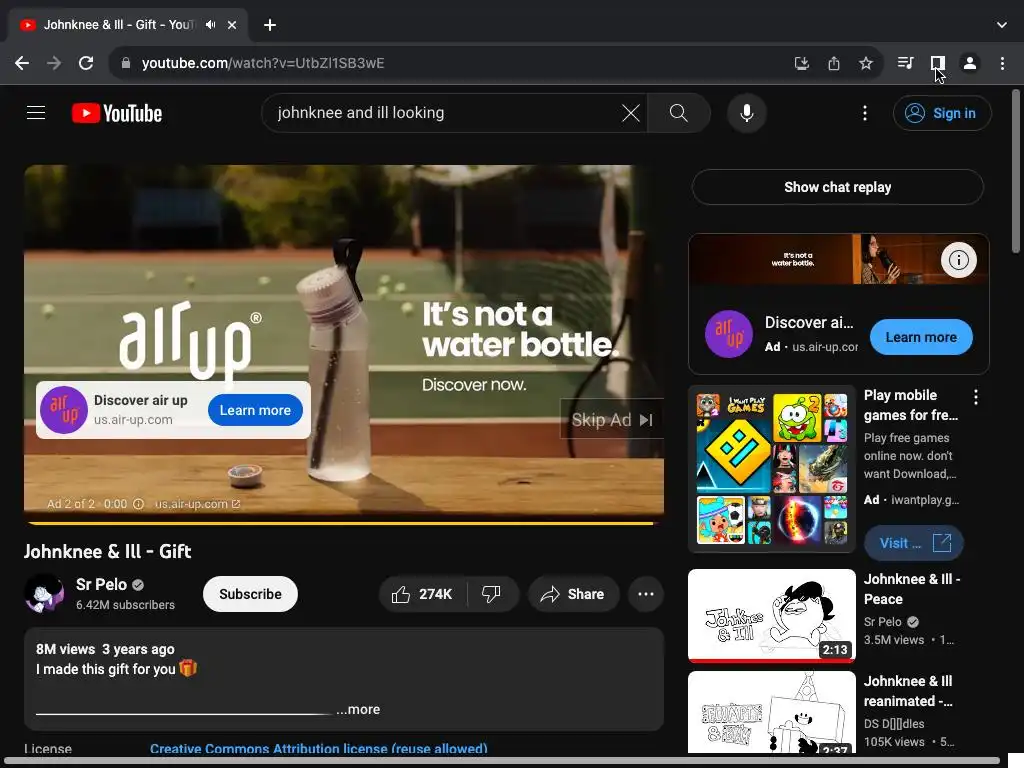Like the video (274K)
Image resolution: width=1024 pixels, height=768 pixels.
(x=423, y=594)
